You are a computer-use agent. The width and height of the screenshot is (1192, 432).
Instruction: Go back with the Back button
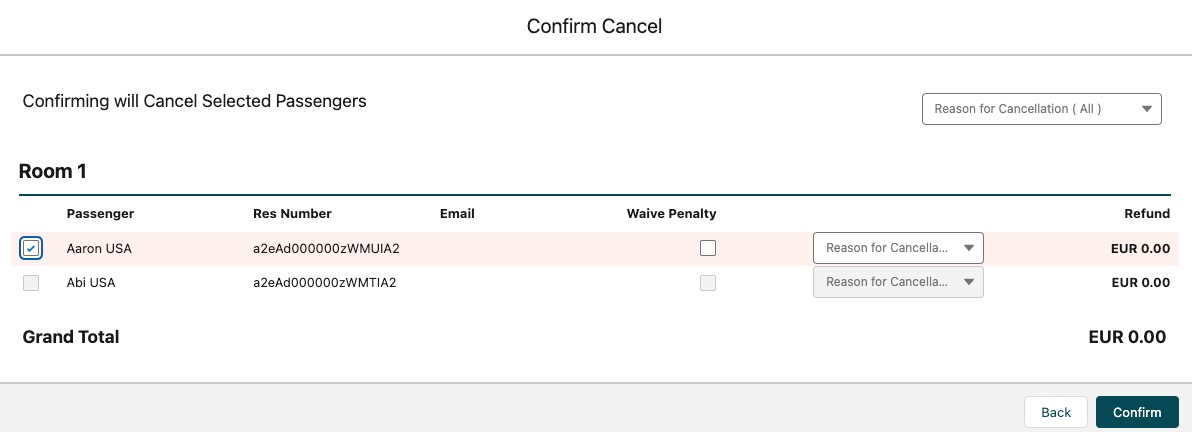[1056, 412]
